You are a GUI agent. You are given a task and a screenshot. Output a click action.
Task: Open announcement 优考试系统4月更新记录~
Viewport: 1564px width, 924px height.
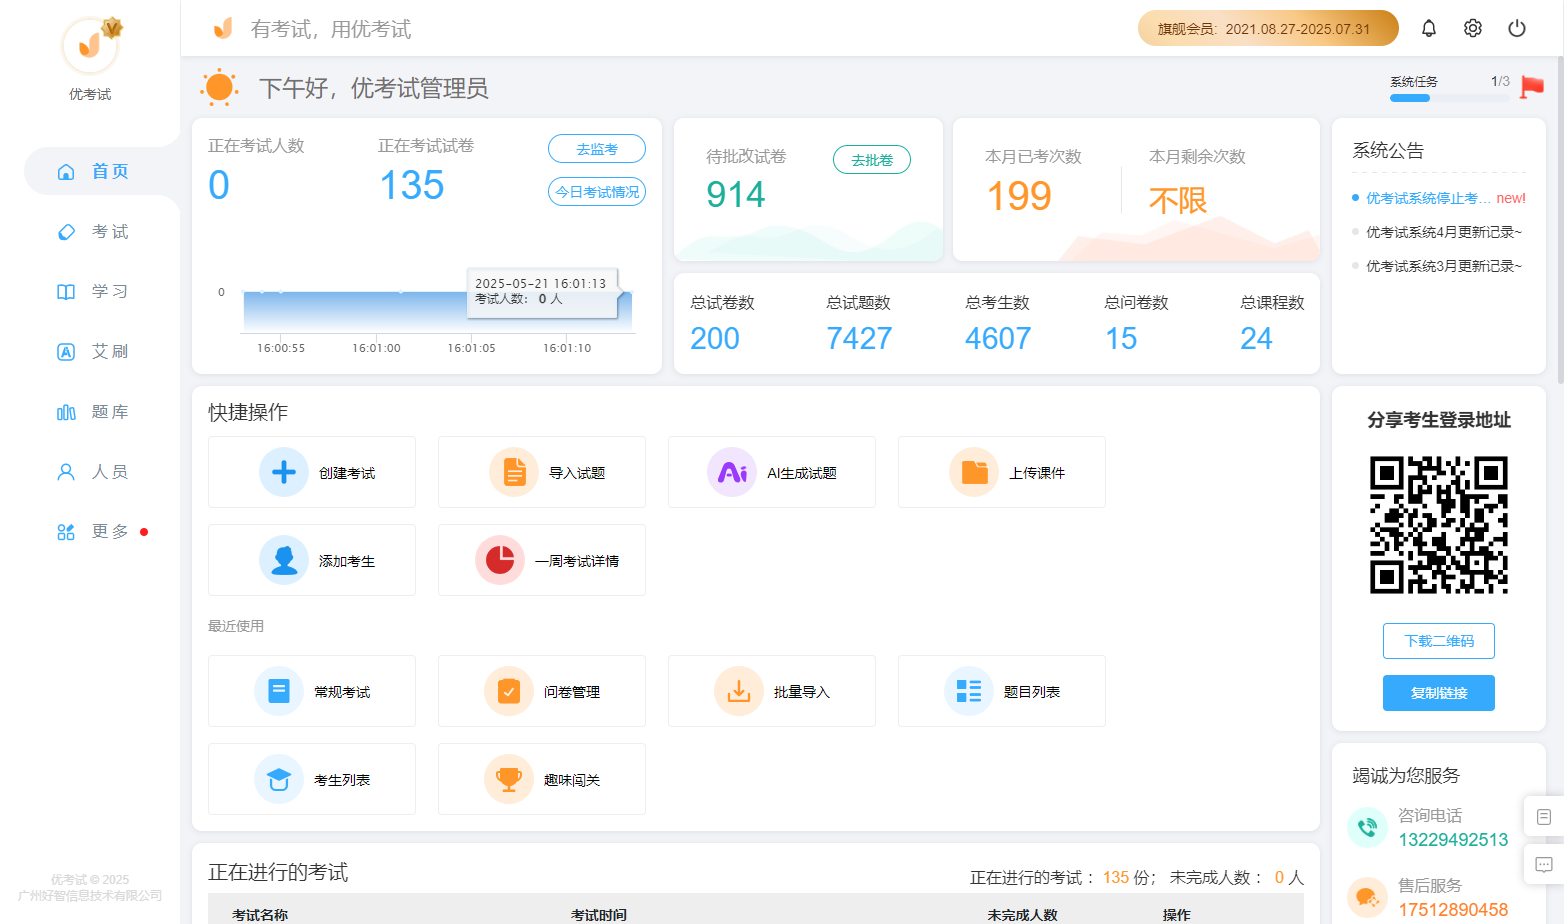[1444, 232]
